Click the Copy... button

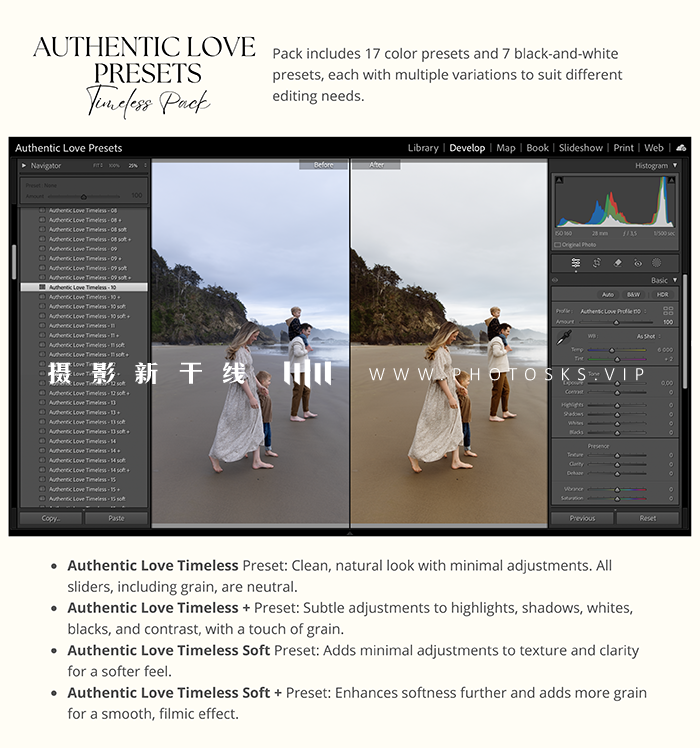click(51, 518)
